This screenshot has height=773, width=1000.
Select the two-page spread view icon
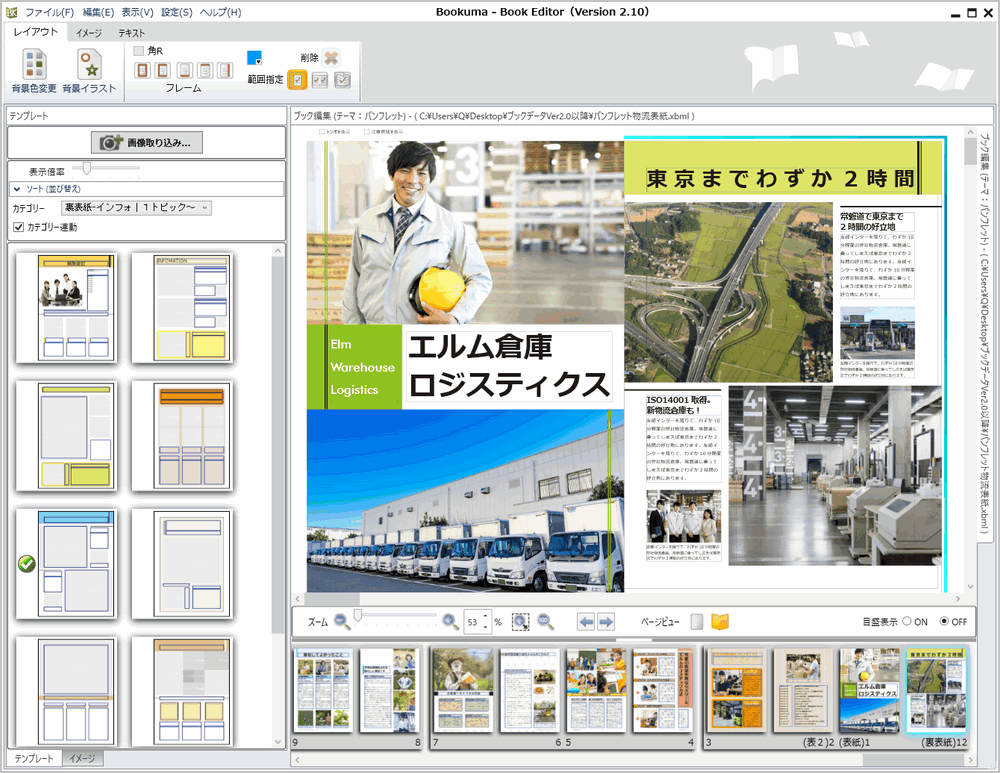720,622
